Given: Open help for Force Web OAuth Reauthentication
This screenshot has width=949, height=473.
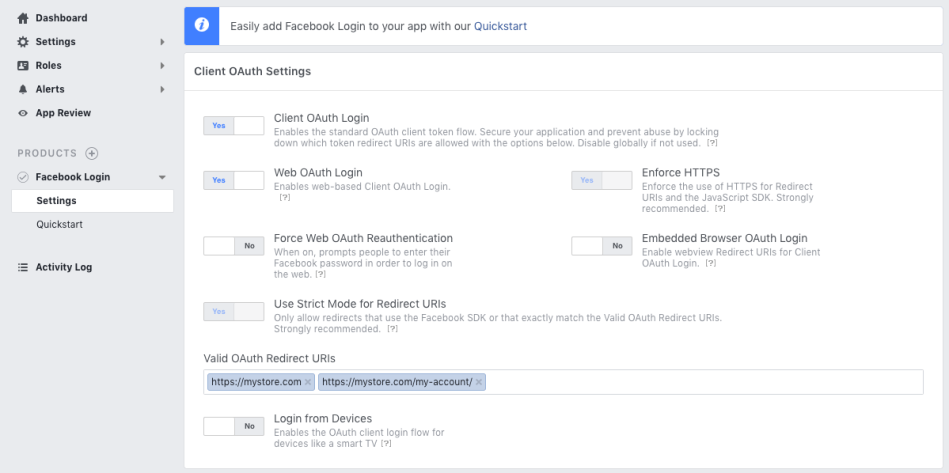Looking at the screenshot, I should coord(321,275).
